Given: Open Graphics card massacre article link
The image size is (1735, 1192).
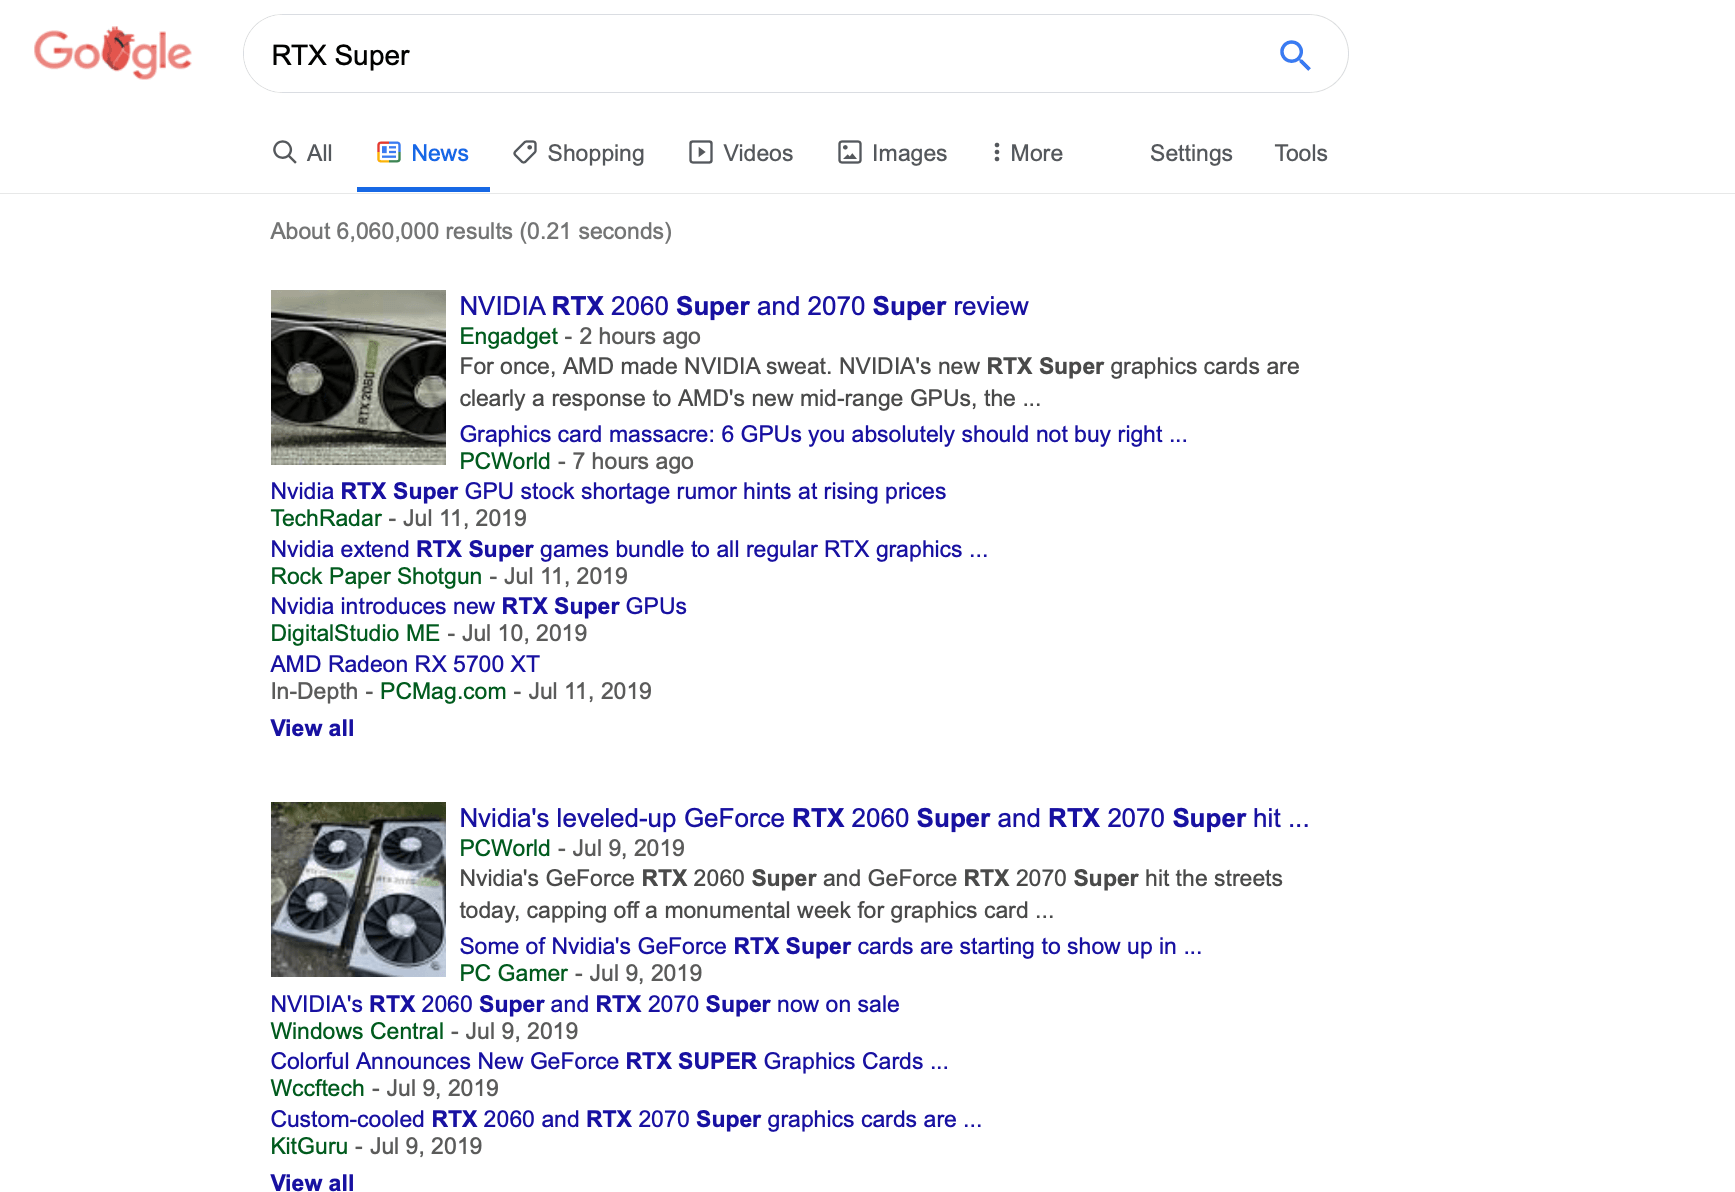Looking at the screenshot, I should 823,434.
